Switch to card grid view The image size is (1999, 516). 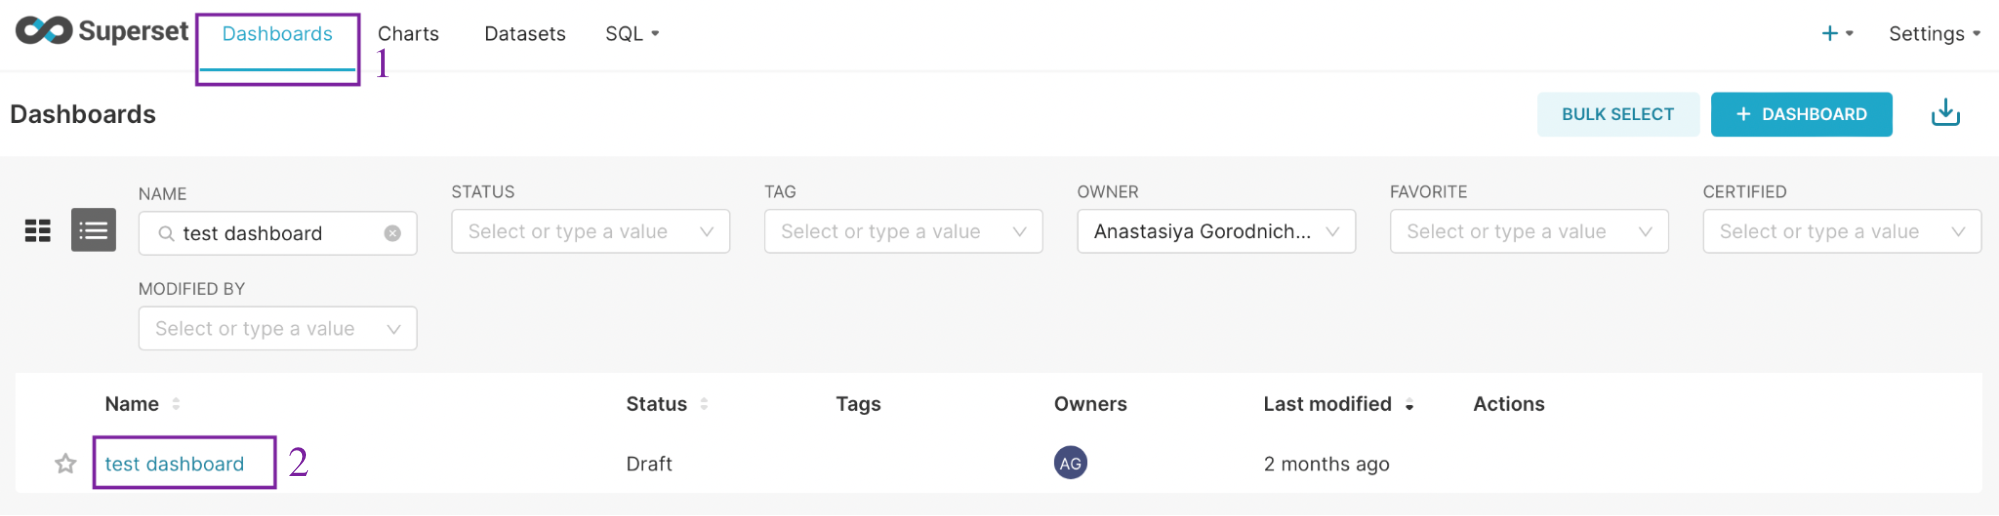click(38, 231)
